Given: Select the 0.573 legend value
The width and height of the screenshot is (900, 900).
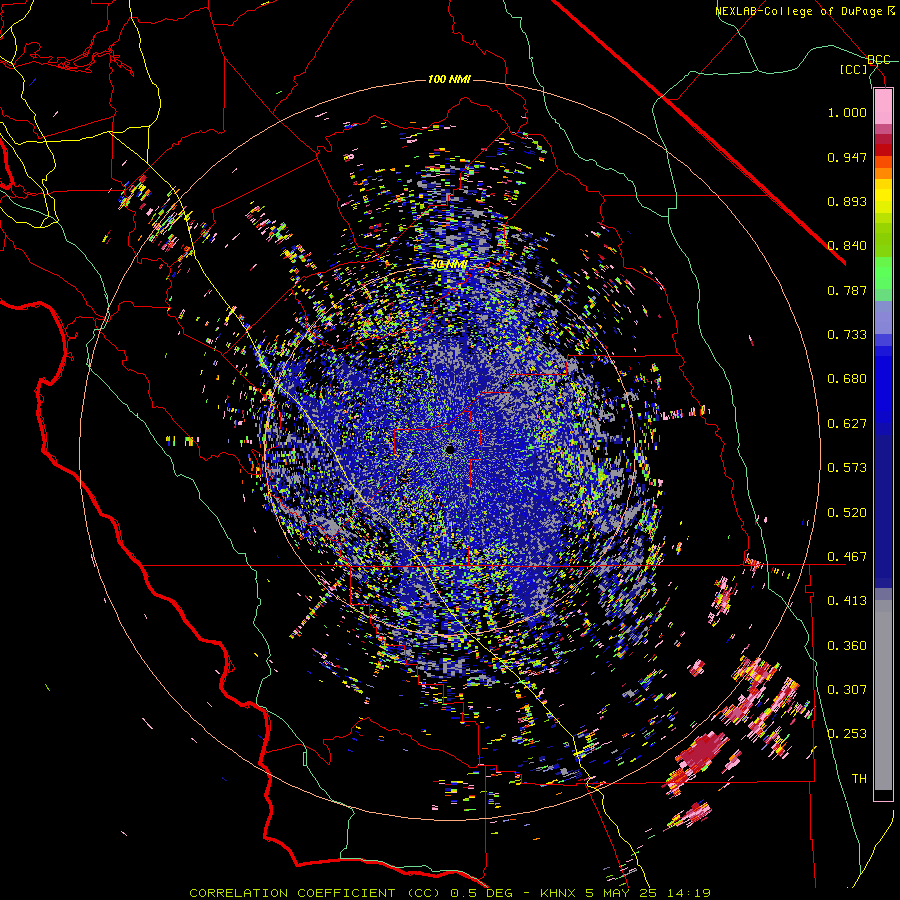Looking at the screenshot, I should coord(847,468).
